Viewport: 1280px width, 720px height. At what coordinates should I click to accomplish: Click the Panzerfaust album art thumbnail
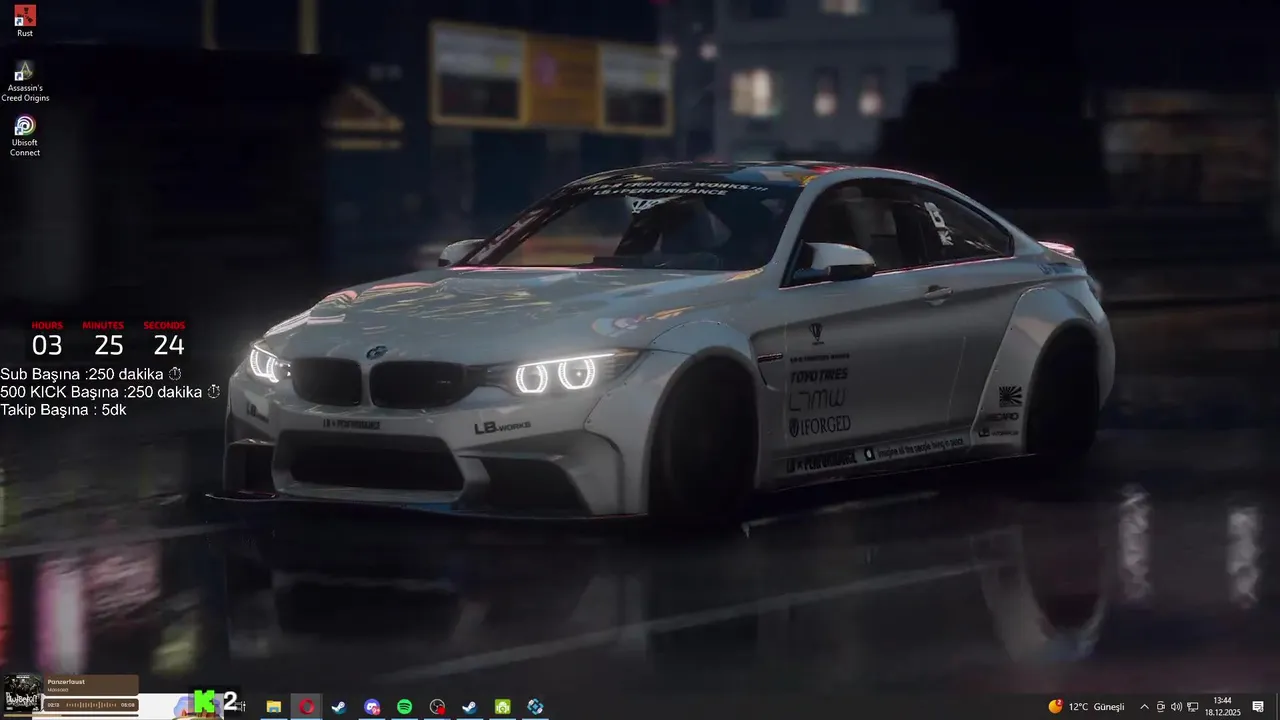pyautogui.click(x=22, y=694)
